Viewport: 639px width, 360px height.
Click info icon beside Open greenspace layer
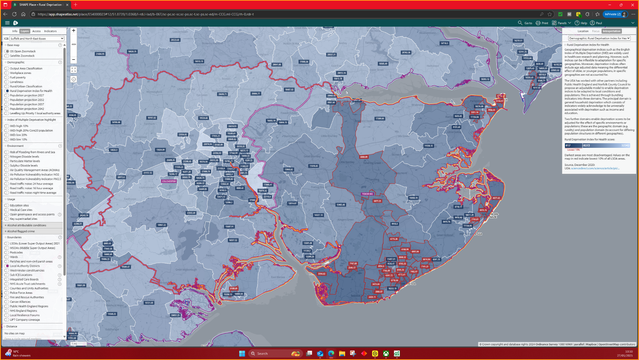coord(60,214)
